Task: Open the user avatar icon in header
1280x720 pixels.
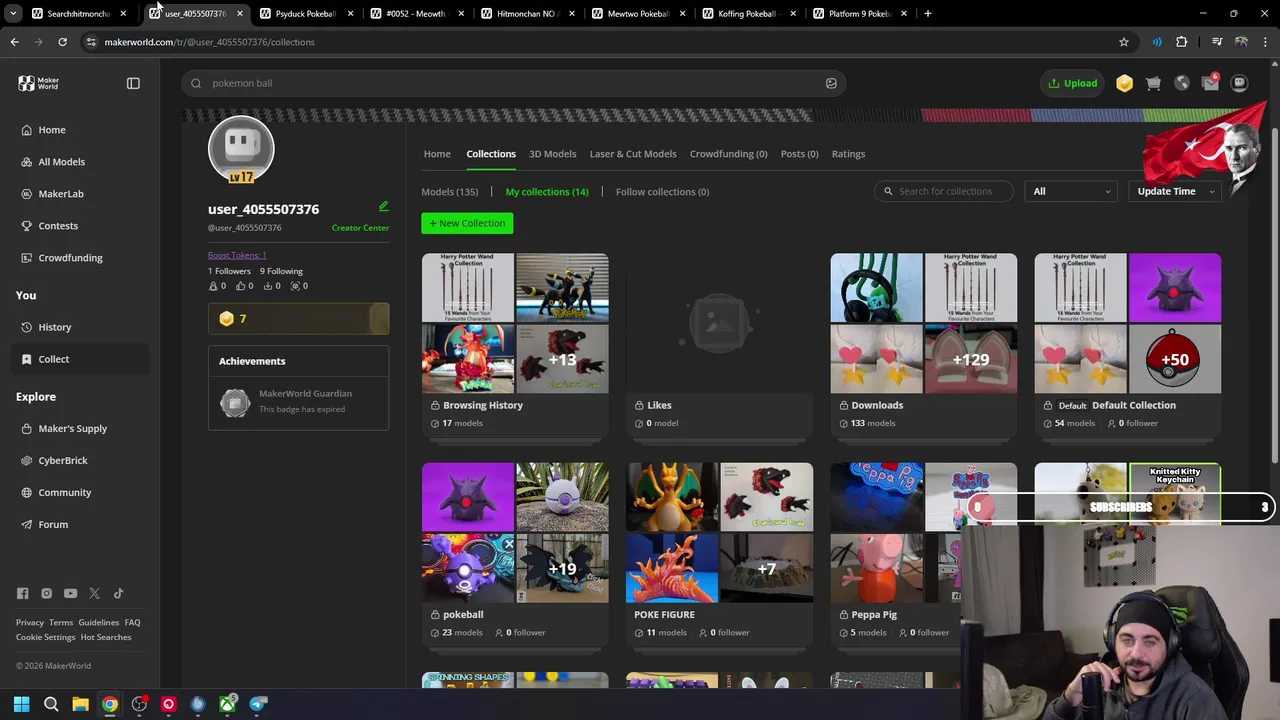Action: click(x=1239, y=83)
